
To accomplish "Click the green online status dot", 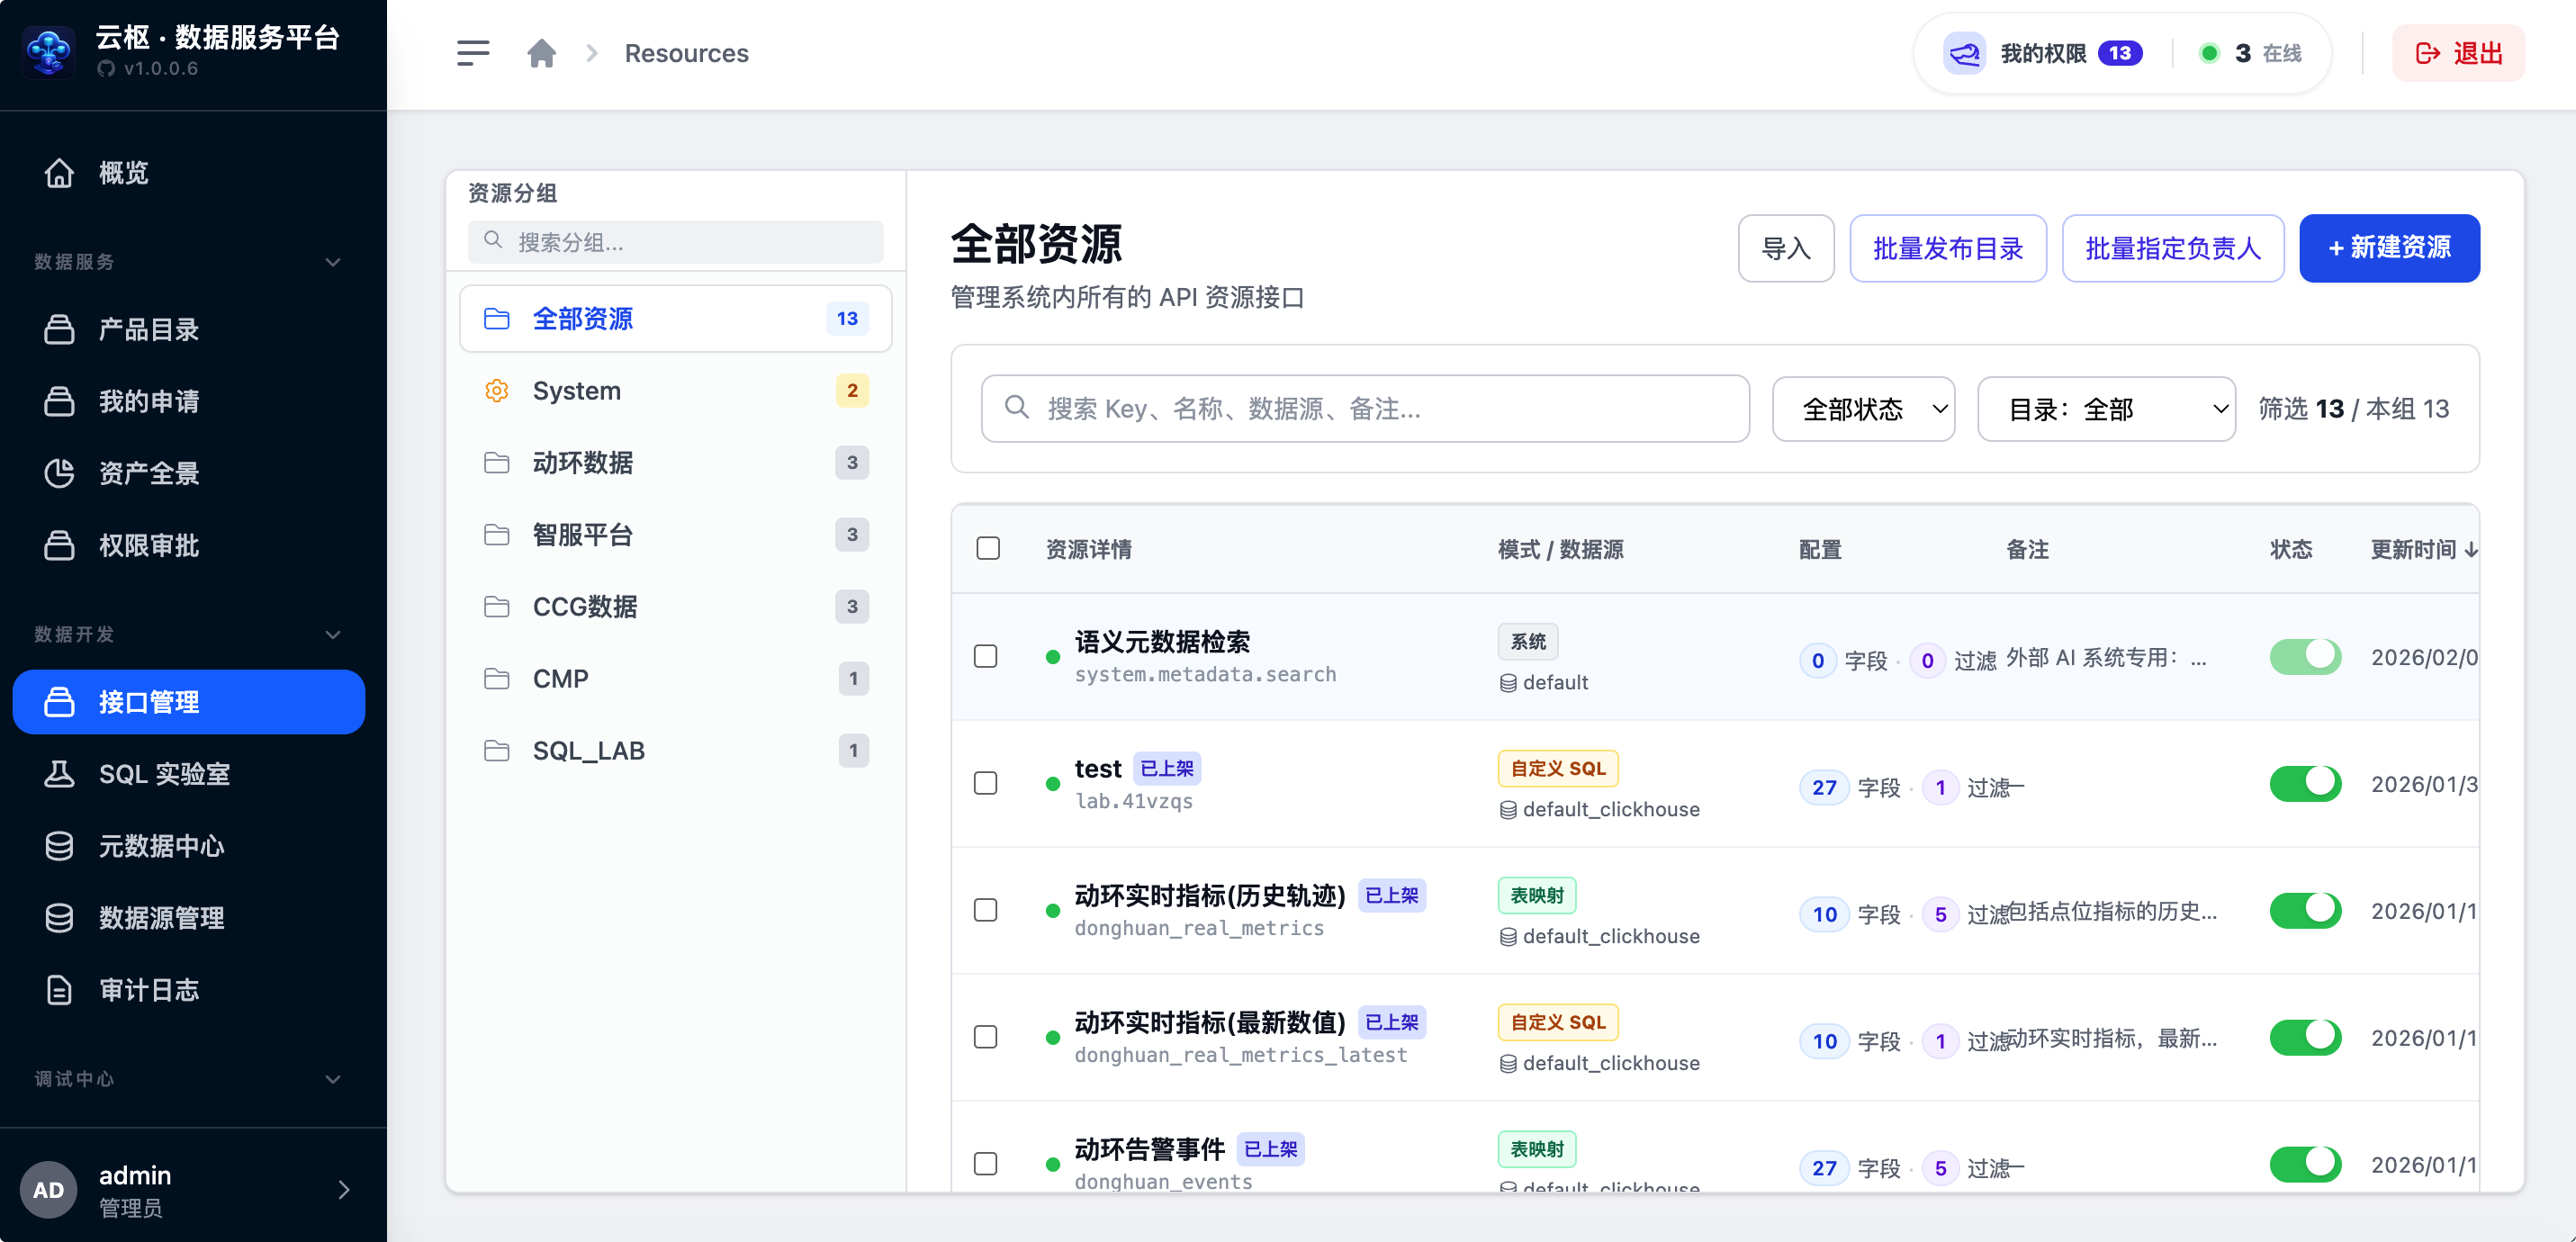I will point(2210,53).
